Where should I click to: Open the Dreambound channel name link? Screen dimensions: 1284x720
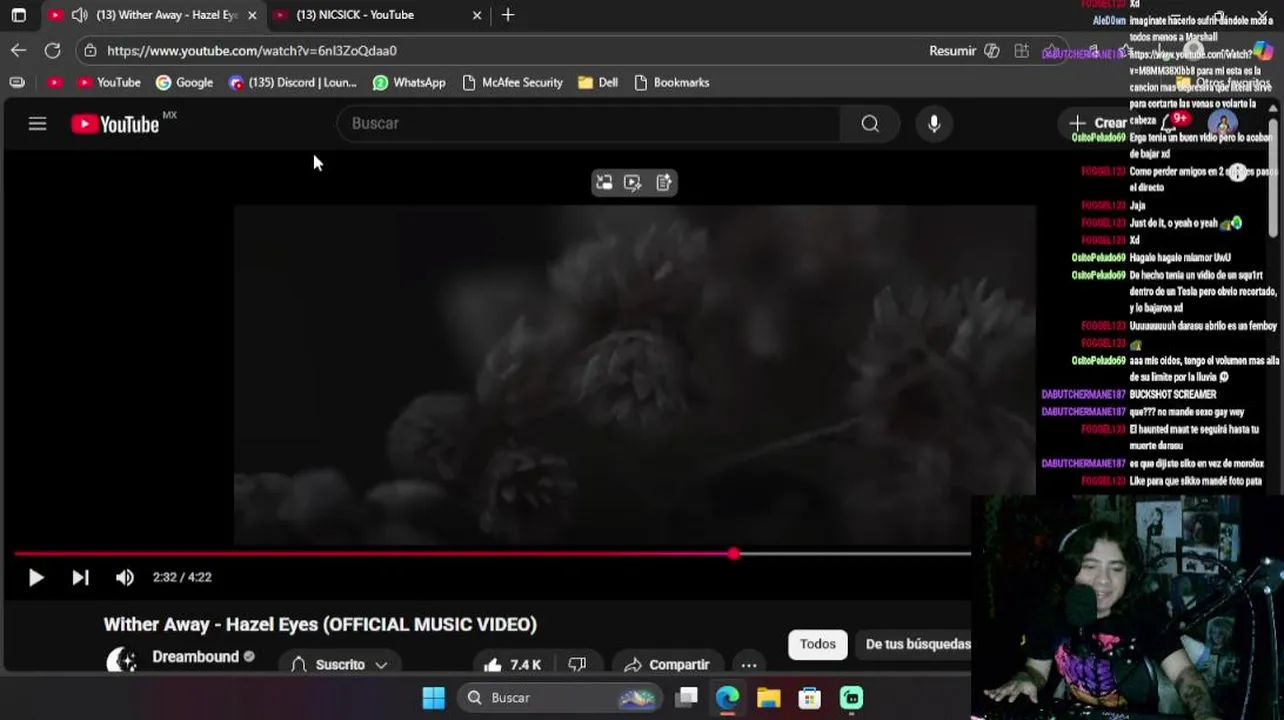point(195,657)
